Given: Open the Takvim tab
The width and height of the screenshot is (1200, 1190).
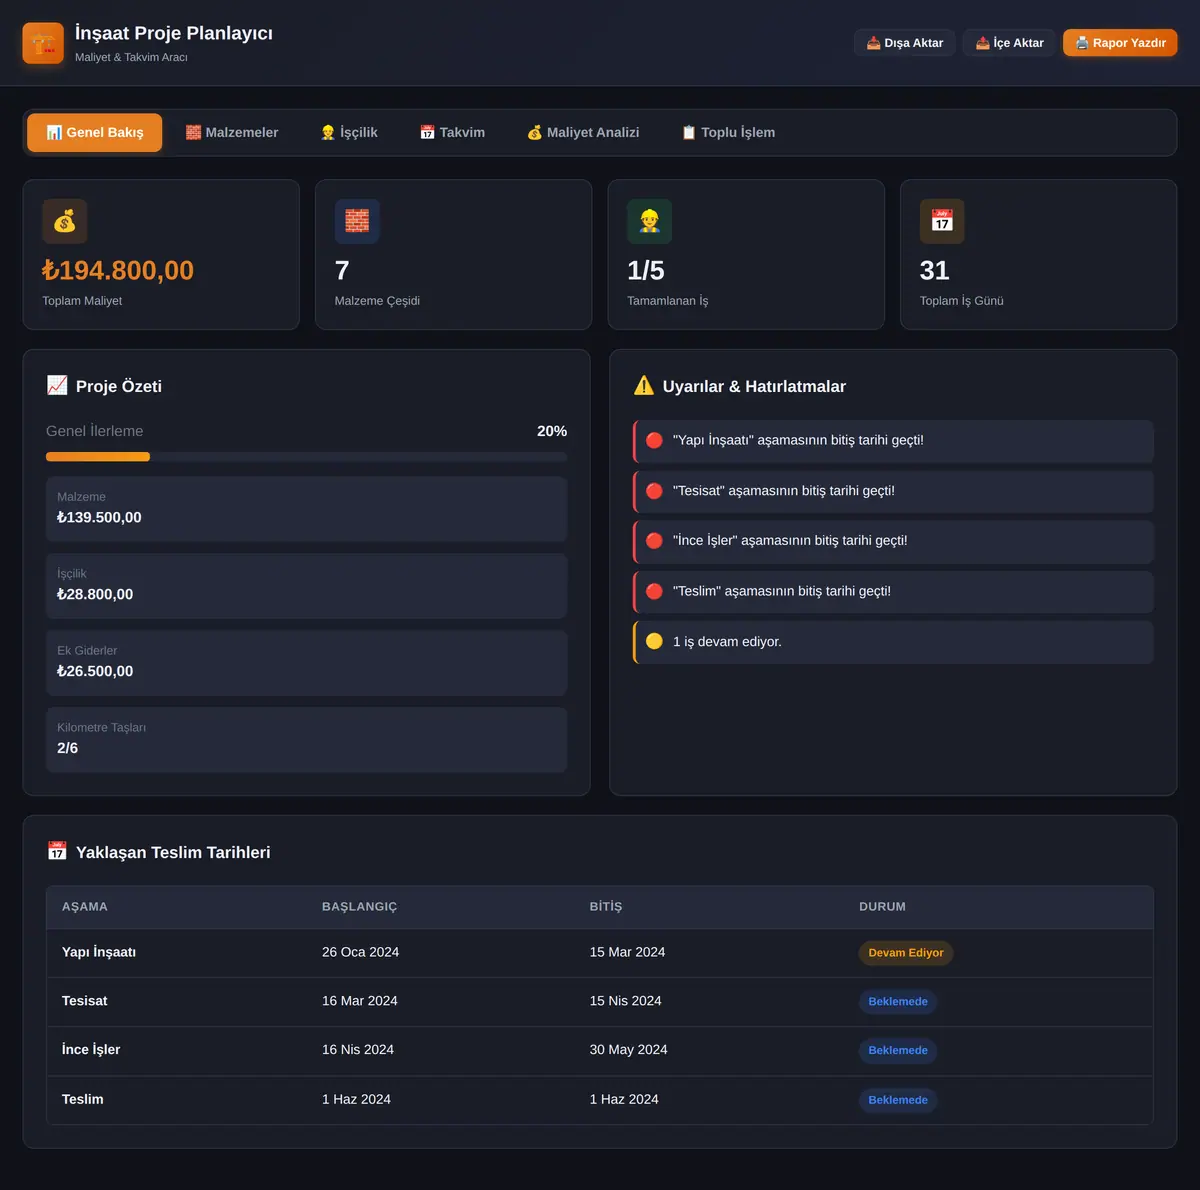Looking at the screenshot, I should click(x=452, y=133).
